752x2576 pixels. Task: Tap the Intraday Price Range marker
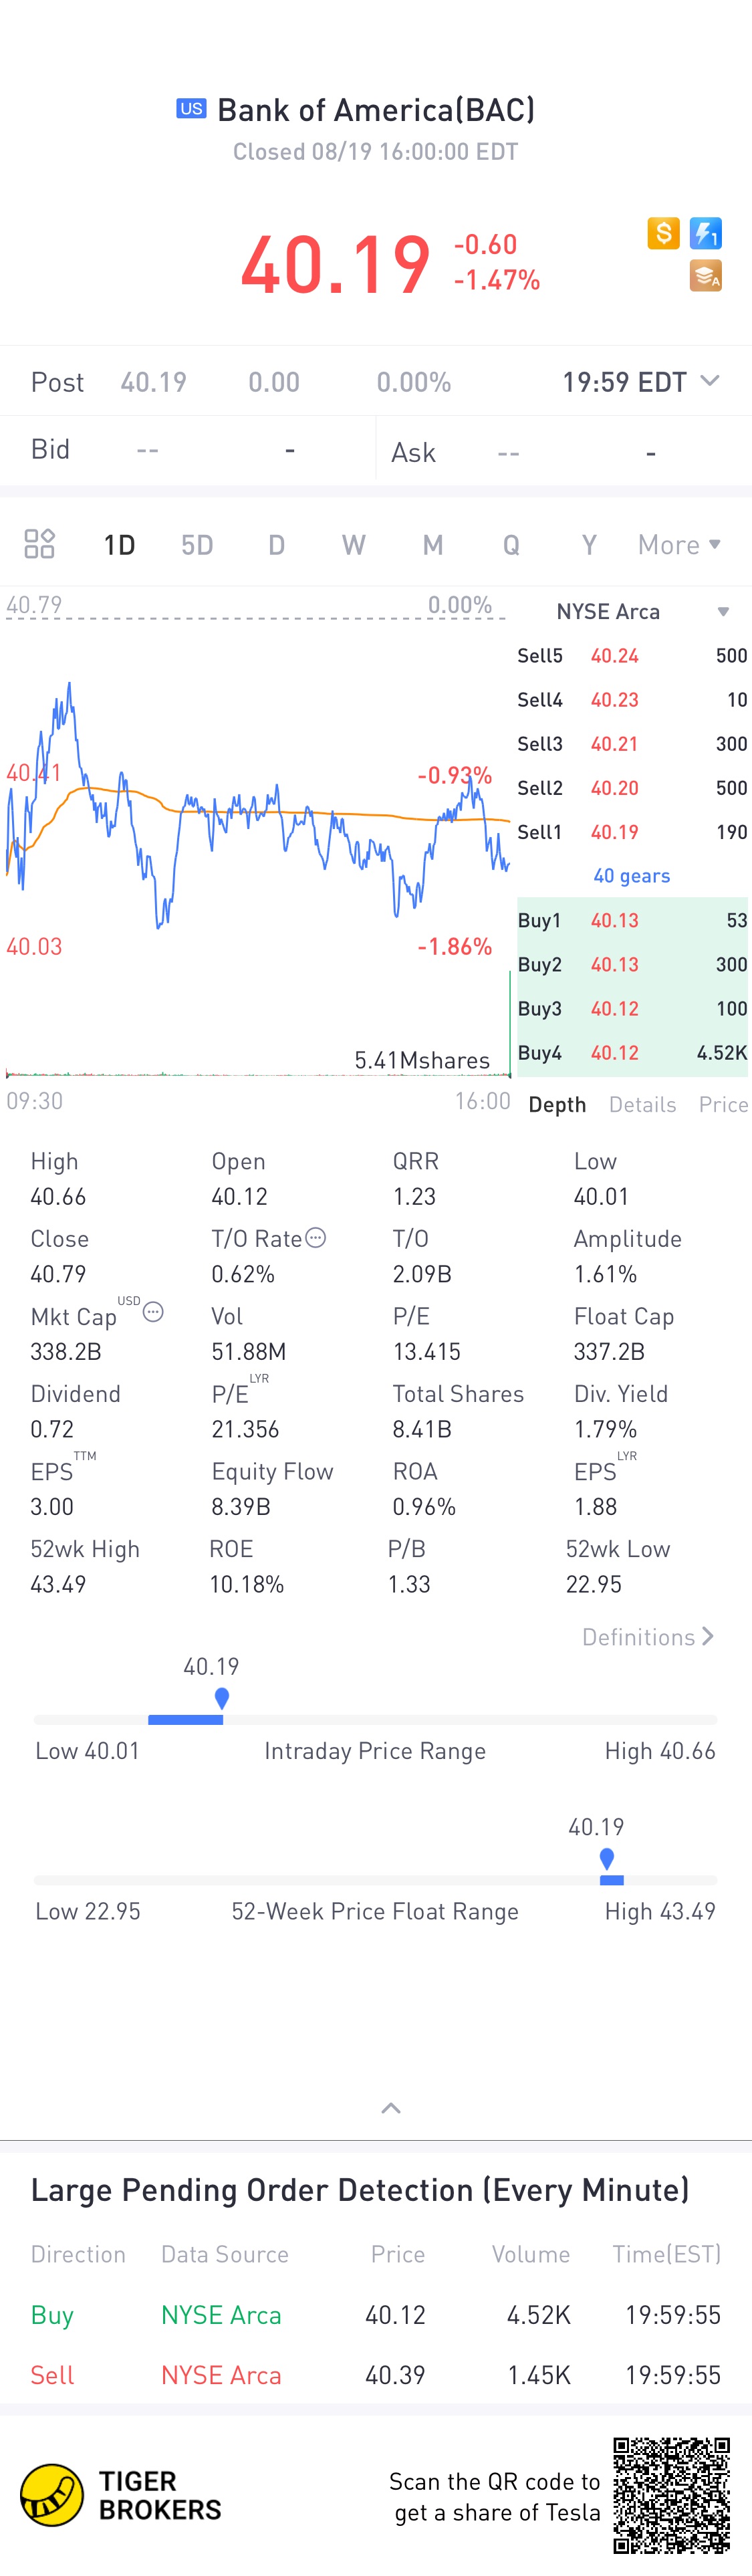(x=222, y=1698)
